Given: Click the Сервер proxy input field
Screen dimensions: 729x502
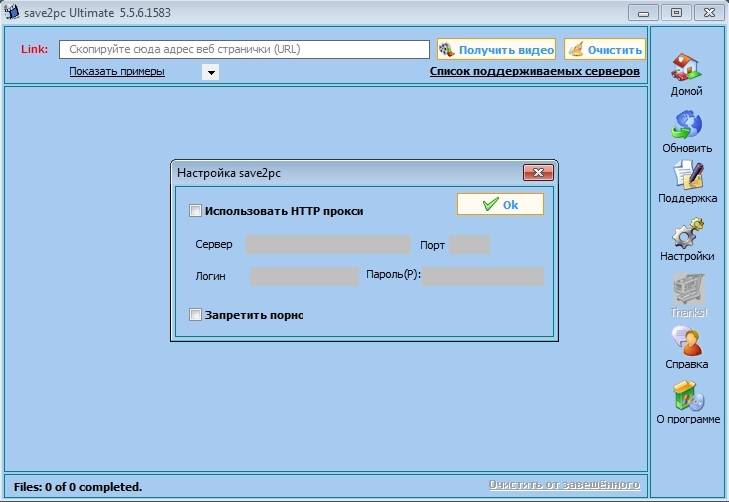Looking at the screenshot, I should 328,244.
